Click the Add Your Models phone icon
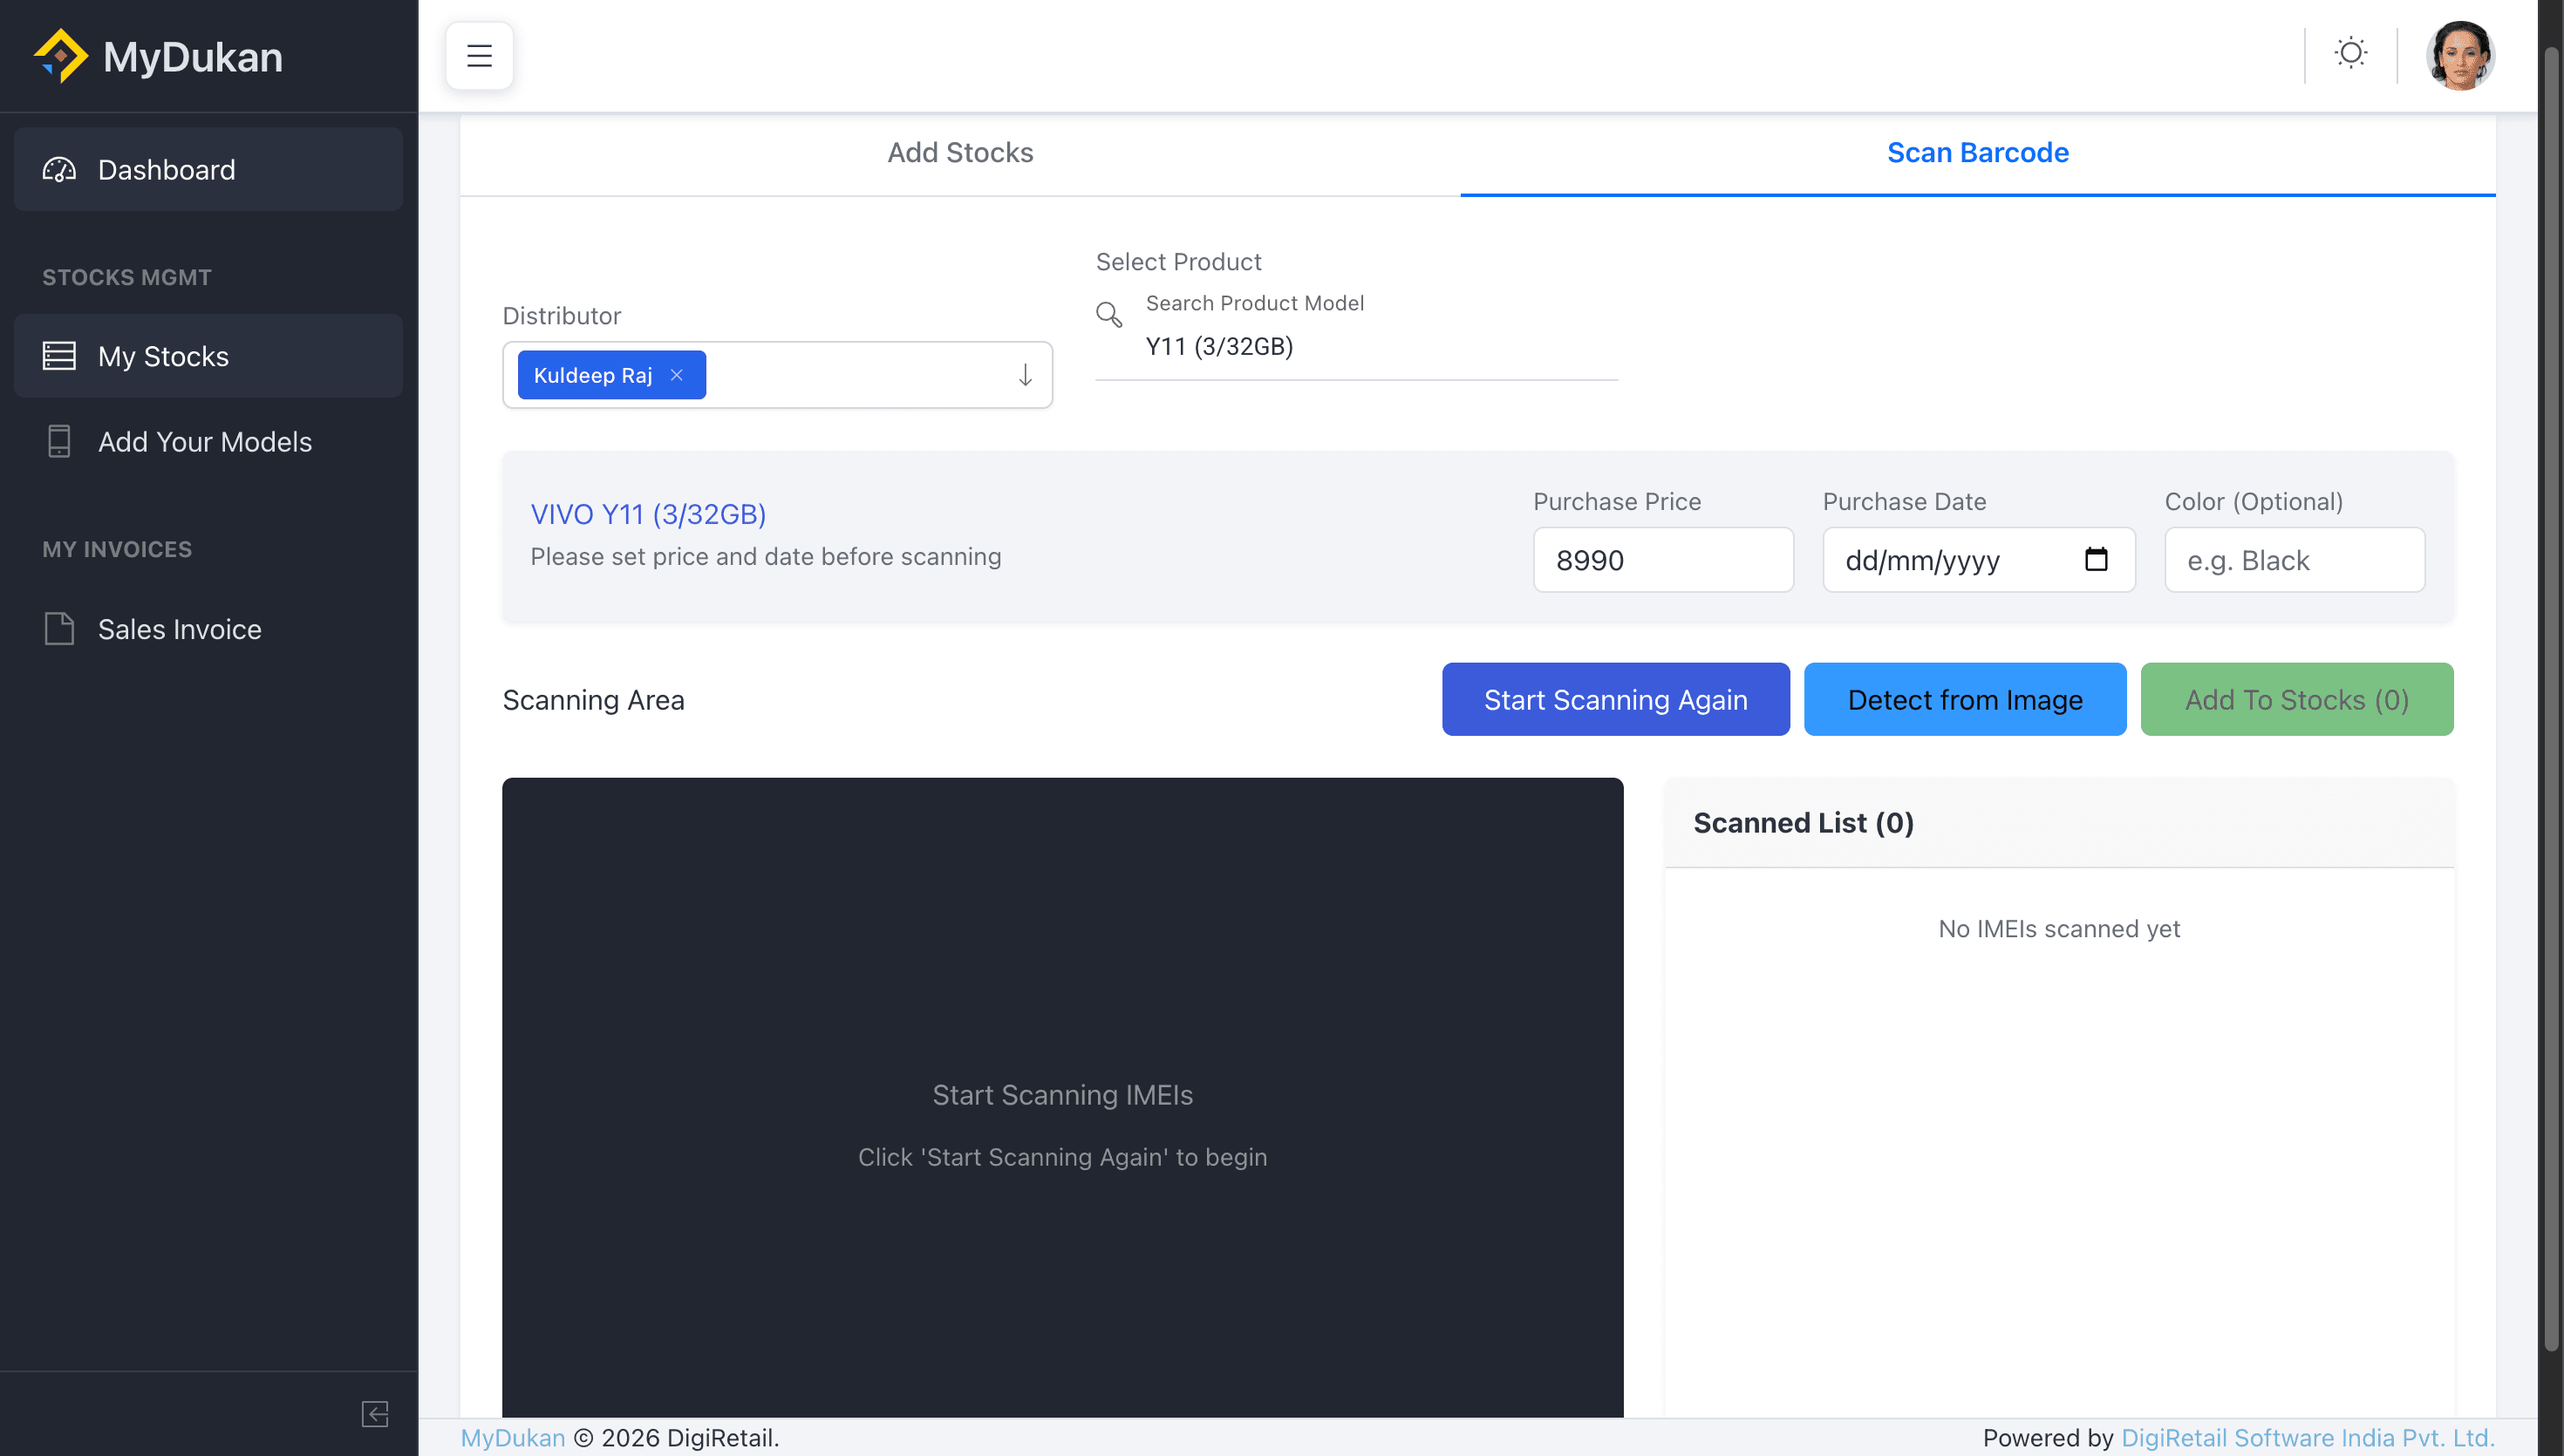Image resolution: width=2564 pixels, height=1456 pixels. tap(59, 441)
